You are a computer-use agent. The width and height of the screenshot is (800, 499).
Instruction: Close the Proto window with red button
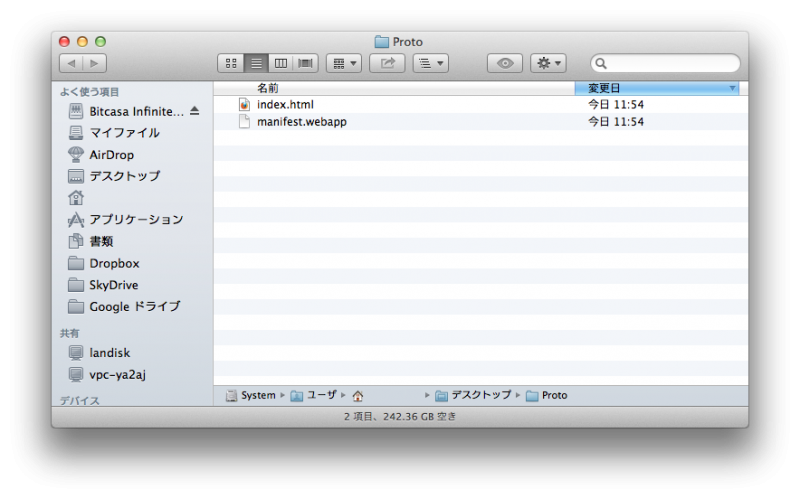coord(64,42)
